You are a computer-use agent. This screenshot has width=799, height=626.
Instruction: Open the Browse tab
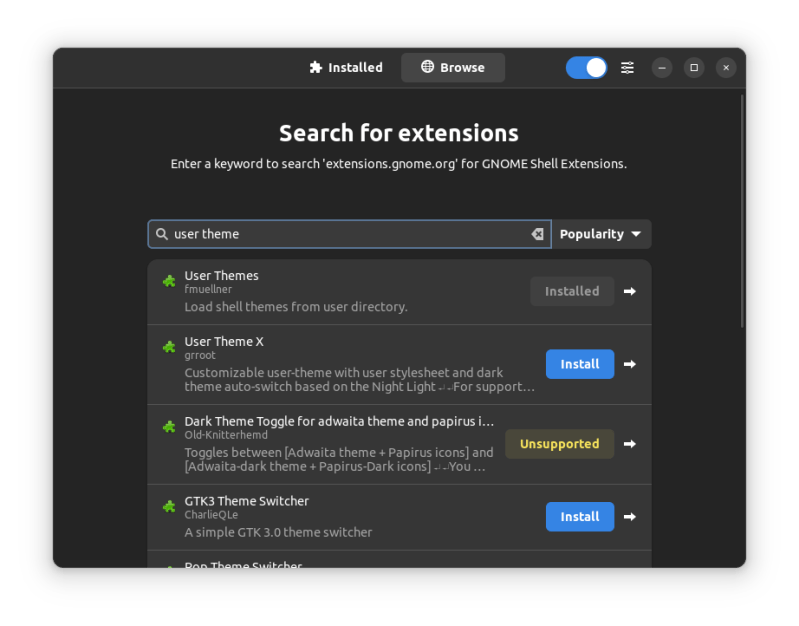pyautogui.click(x=453, y=67)
